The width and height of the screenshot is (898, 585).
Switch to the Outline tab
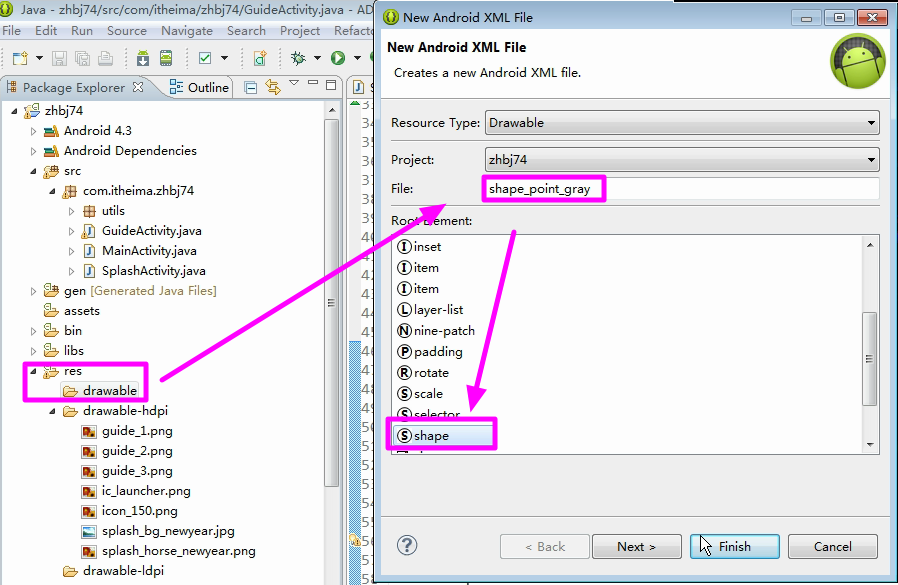(199, 88)
